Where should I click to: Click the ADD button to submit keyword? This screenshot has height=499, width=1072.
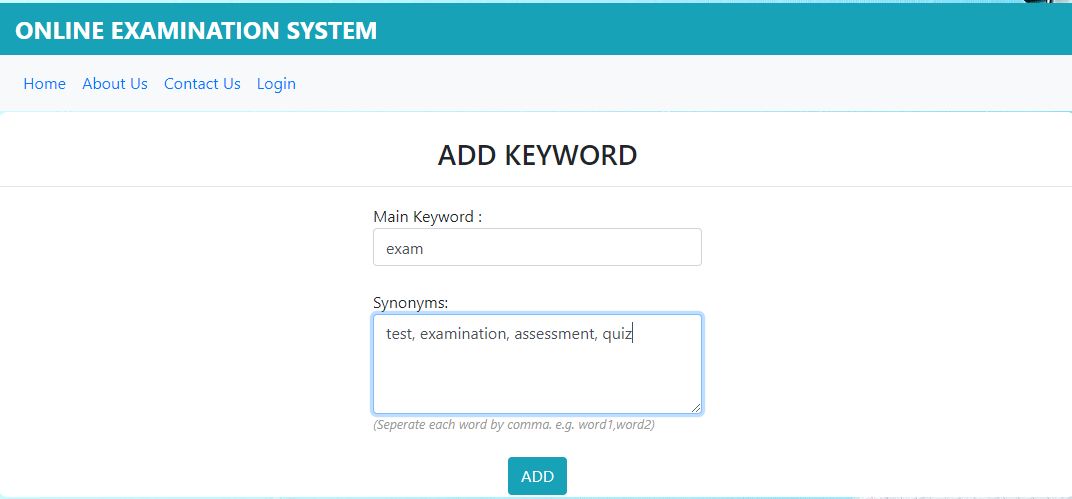pos(537,476)
